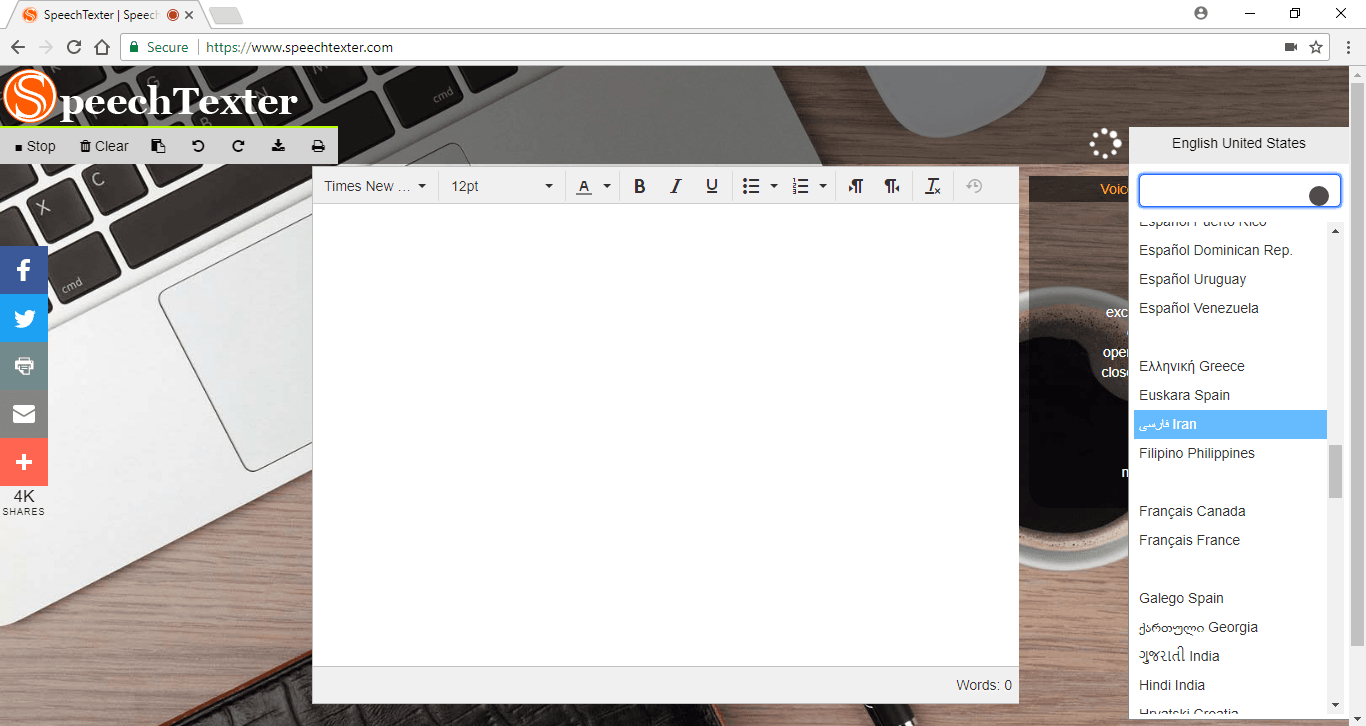Open the 12pt font size dropdown
This screenshot has height=726, width=1366.
[x=501, y=186]
